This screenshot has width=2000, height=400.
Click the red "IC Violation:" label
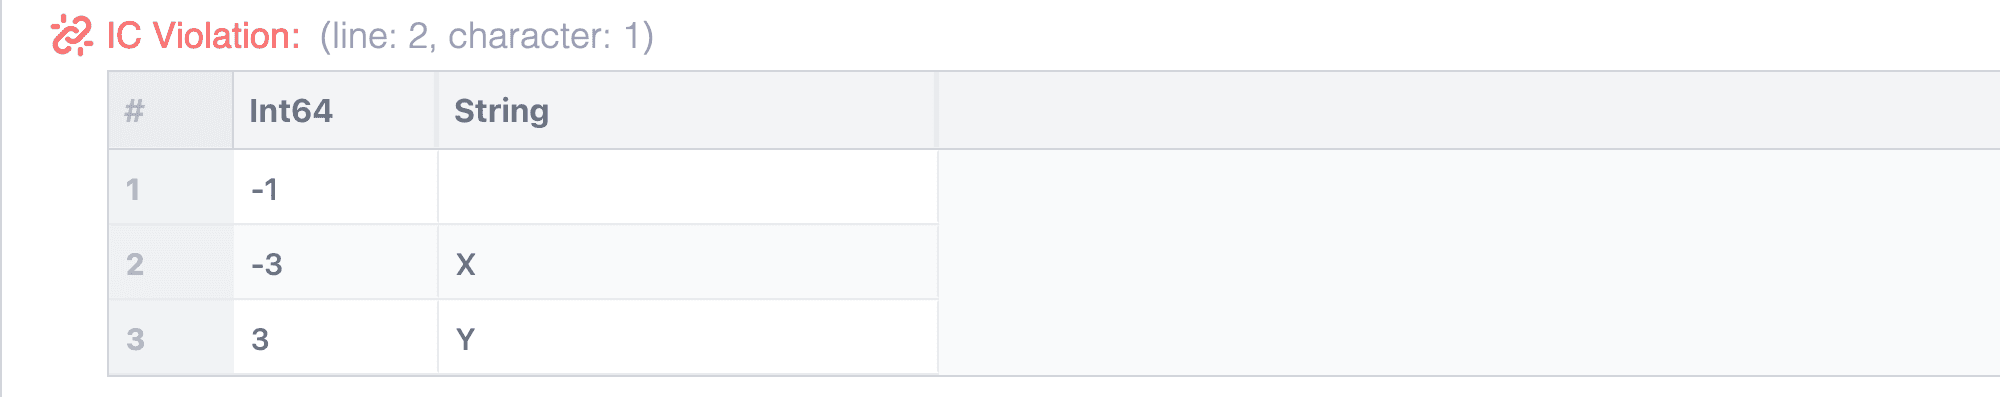click(203, 36)
